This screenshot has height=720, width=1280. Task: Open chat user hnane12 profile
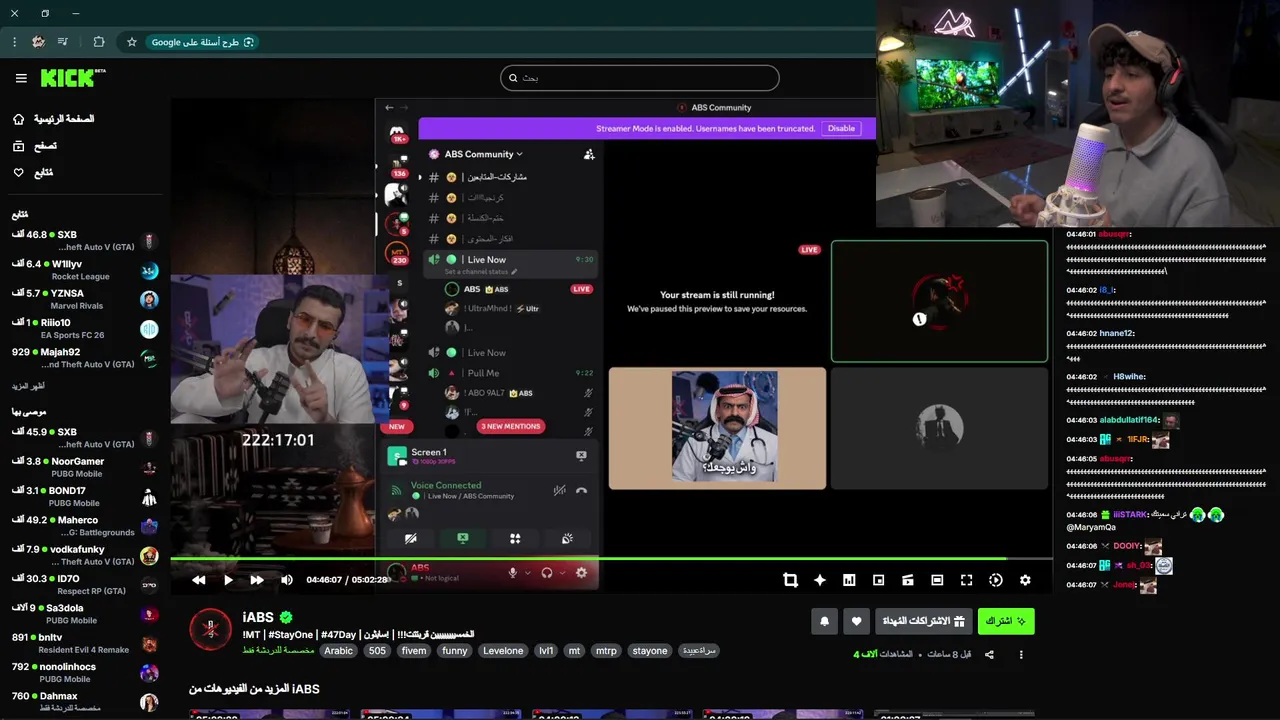pos(1117,333)
